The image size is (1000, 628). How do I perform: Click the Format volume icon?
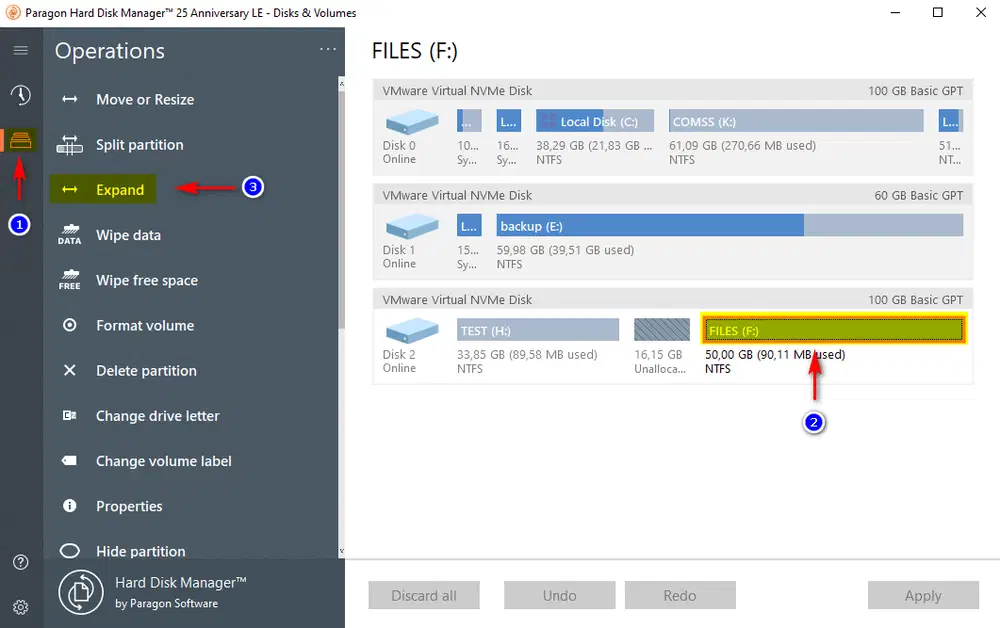tap(70, 325)
